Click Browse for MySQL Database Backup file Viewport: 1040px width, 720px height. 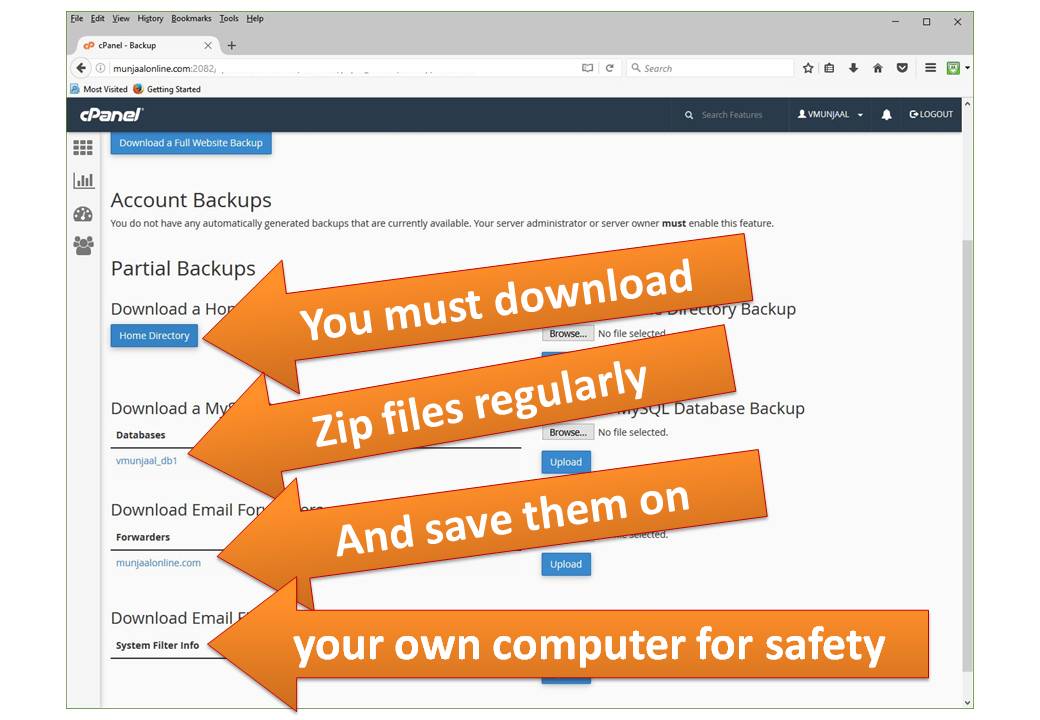point(568,432)
